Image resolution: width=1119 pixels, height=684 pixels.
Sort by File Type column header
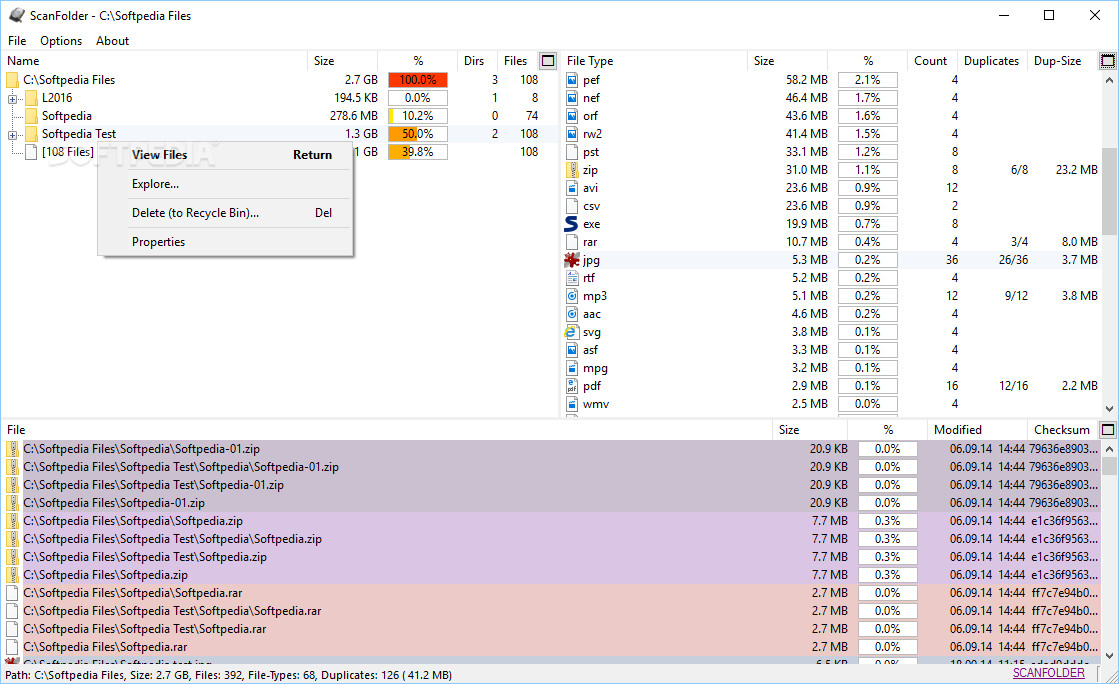point(654,61)
